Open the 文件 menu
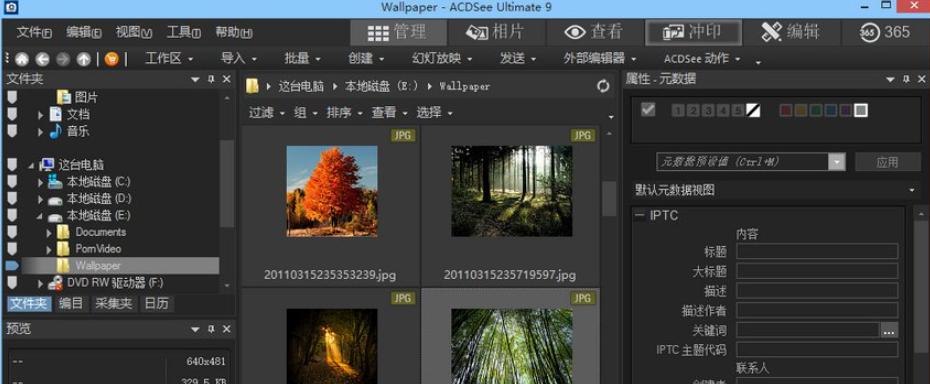The height and width of the screenshot is (384, 930). [33, 33]
